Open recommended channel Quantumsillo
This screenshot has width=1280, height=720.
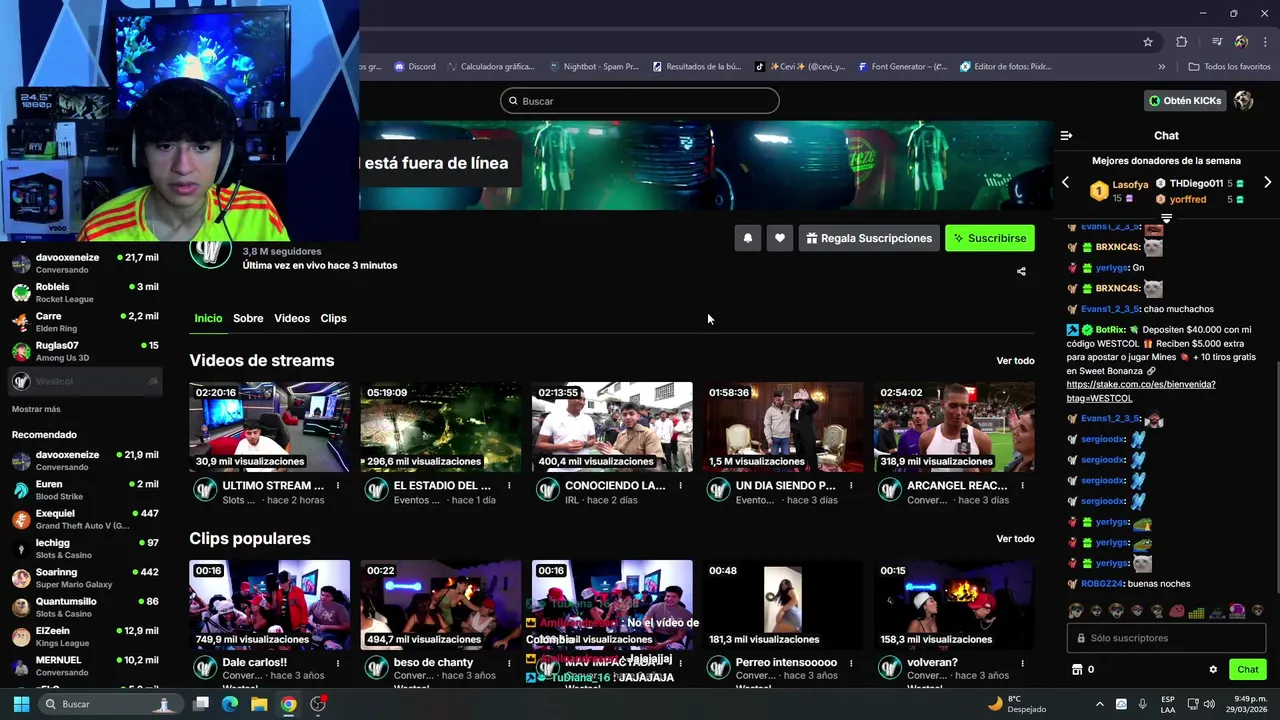point(85,607)
